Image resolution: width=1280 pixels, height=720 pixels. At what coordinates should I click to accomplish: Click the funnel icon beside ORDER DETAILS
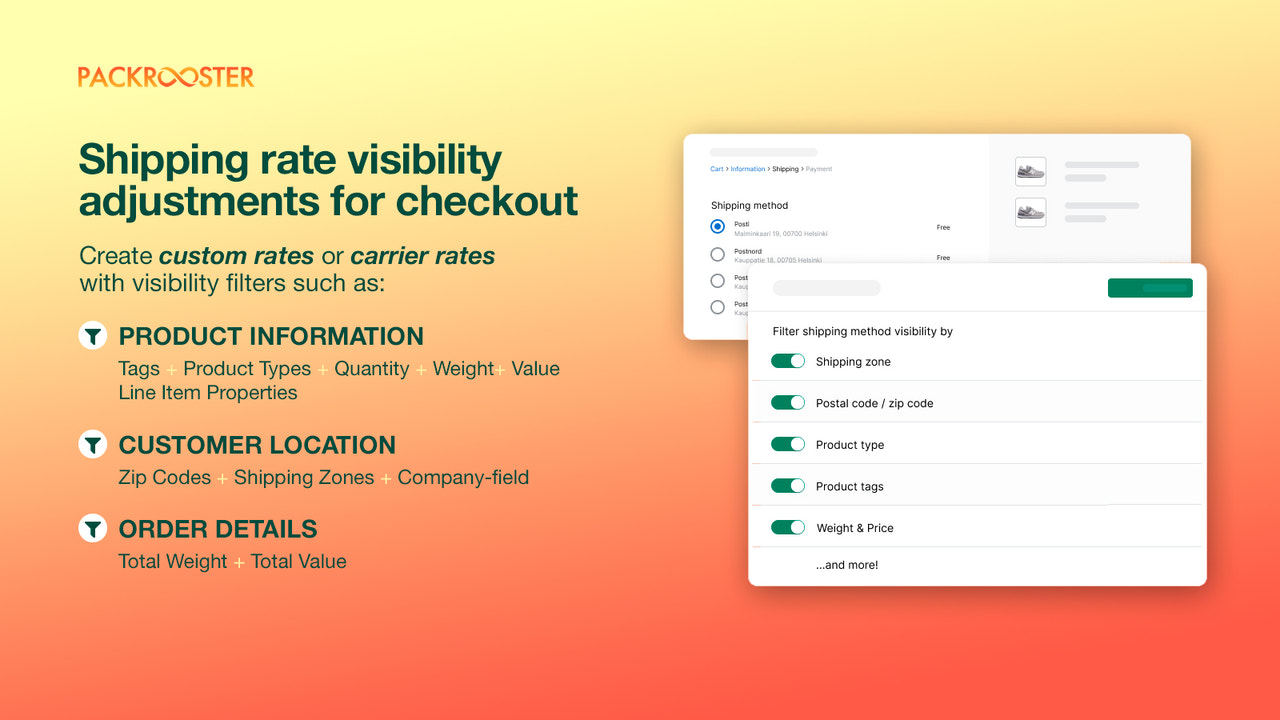[x=92, y=528]
